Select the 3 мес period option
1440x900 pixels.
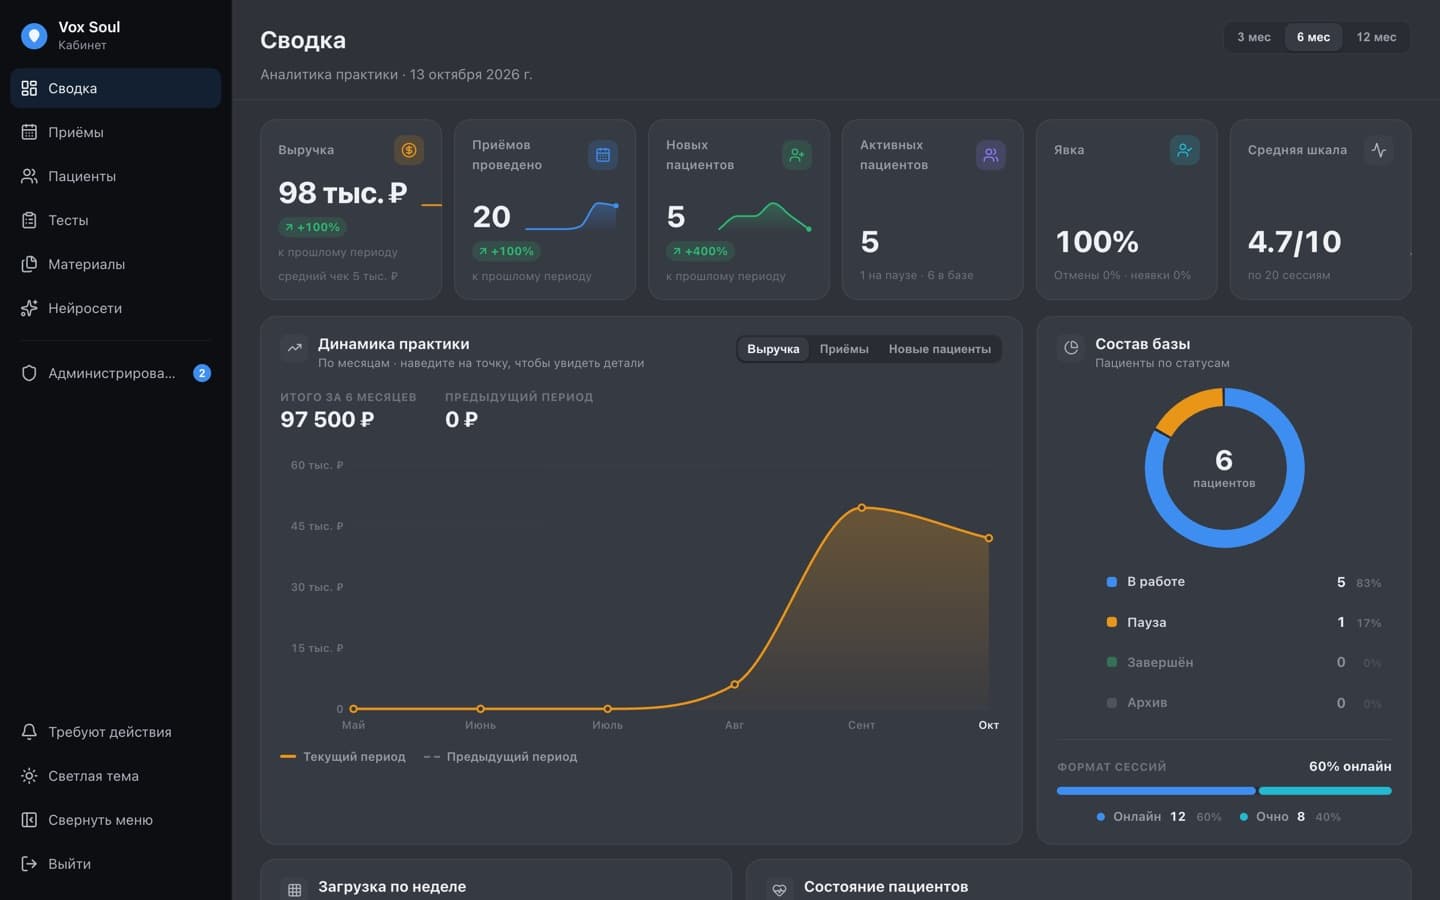point(1254,37)
